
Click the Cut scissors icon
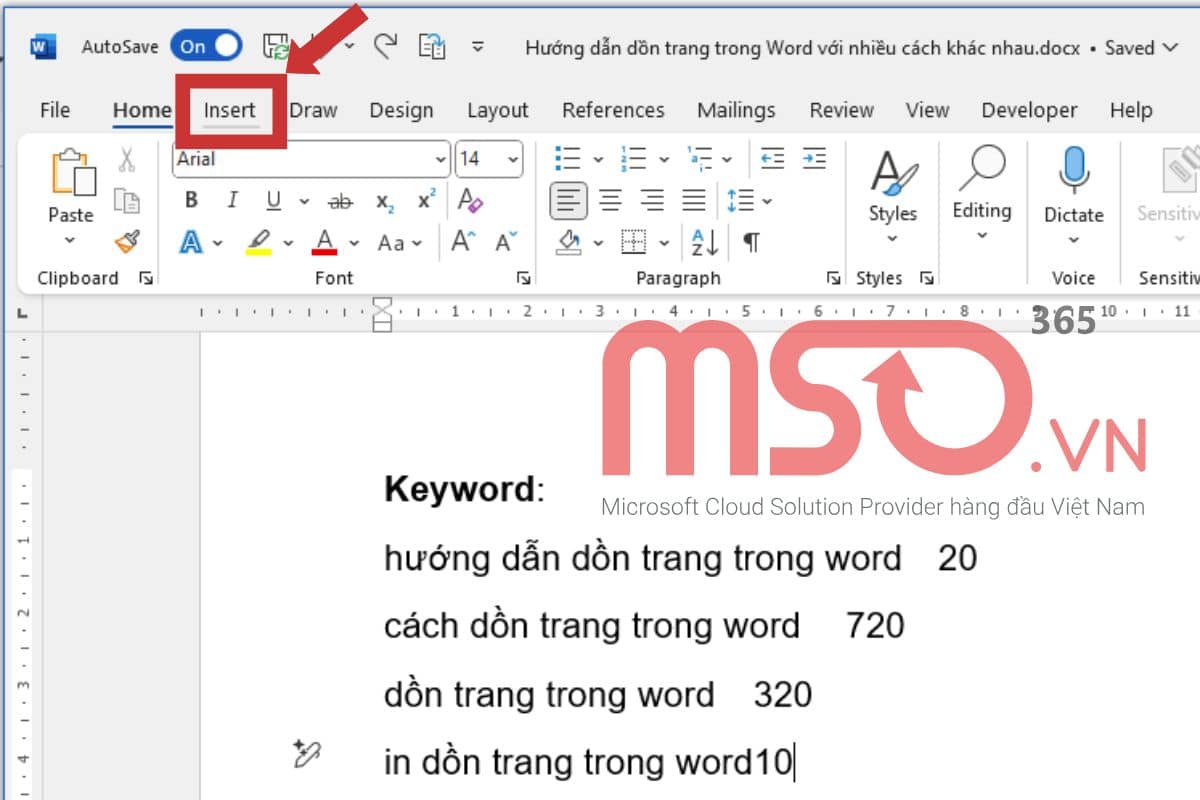coord(127,159)
